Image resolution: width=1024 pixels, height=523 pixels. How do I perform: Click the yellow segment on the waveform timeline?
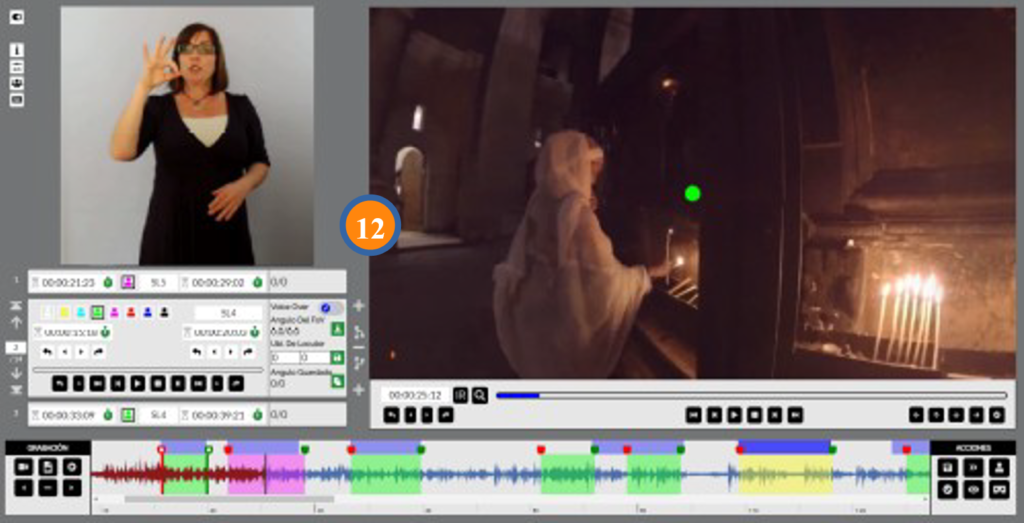(x=785, y=474)
